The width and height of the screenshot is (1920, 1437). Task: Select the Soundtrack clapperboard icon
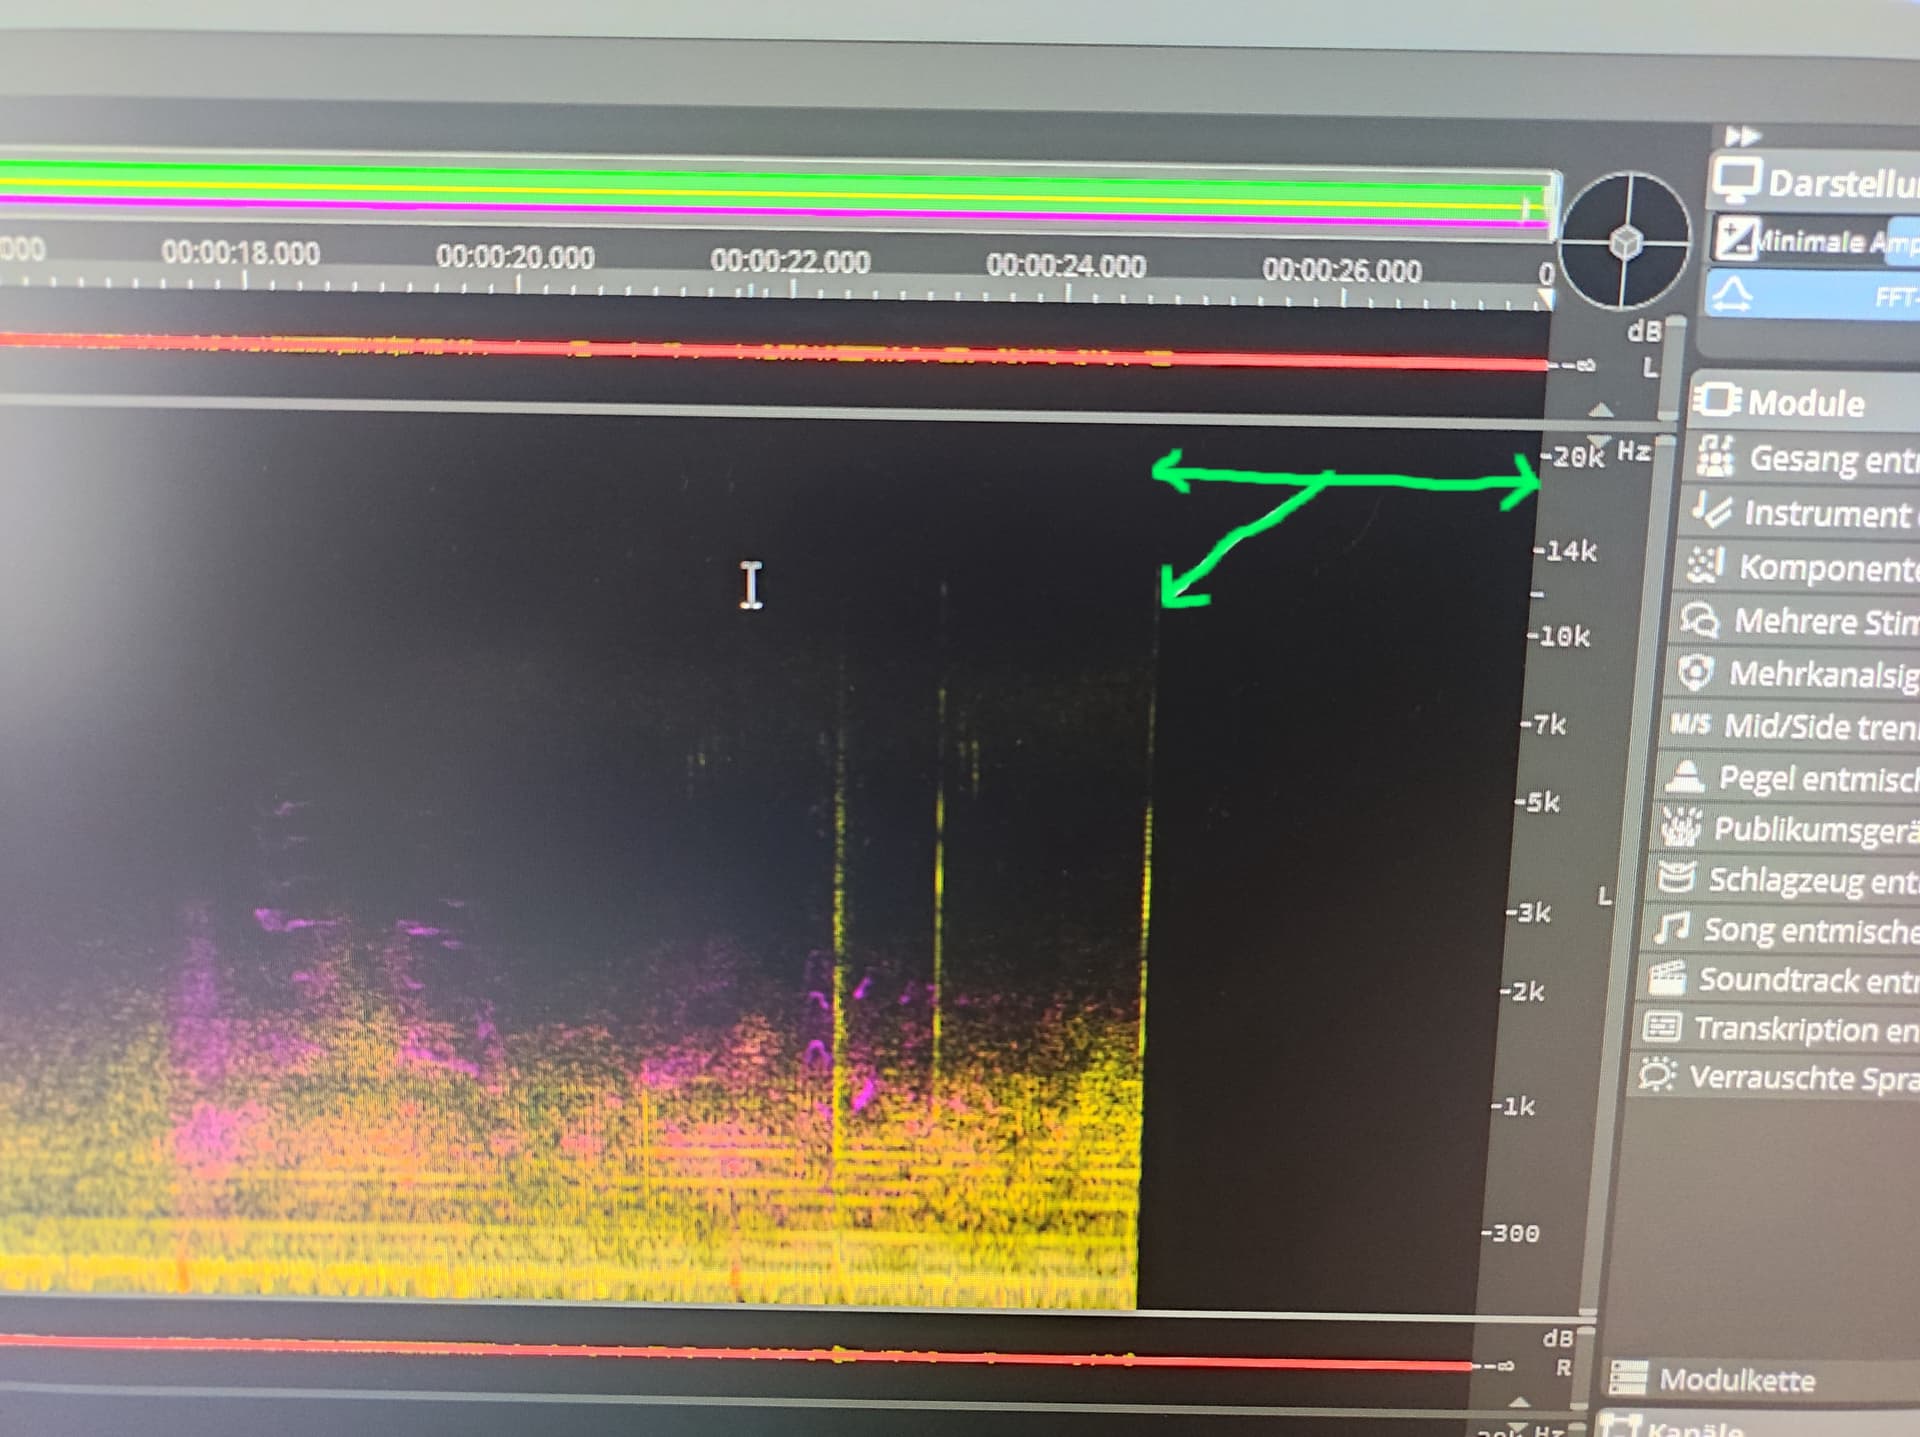pos(1666,977)
